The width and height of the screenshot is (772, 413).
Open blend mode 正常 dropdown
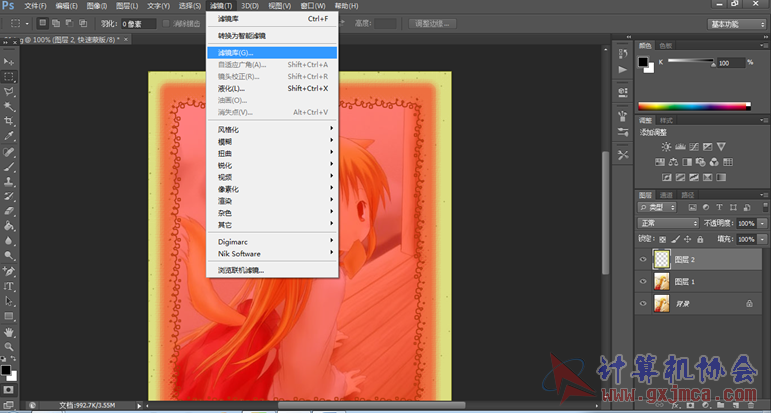point(668,223)
